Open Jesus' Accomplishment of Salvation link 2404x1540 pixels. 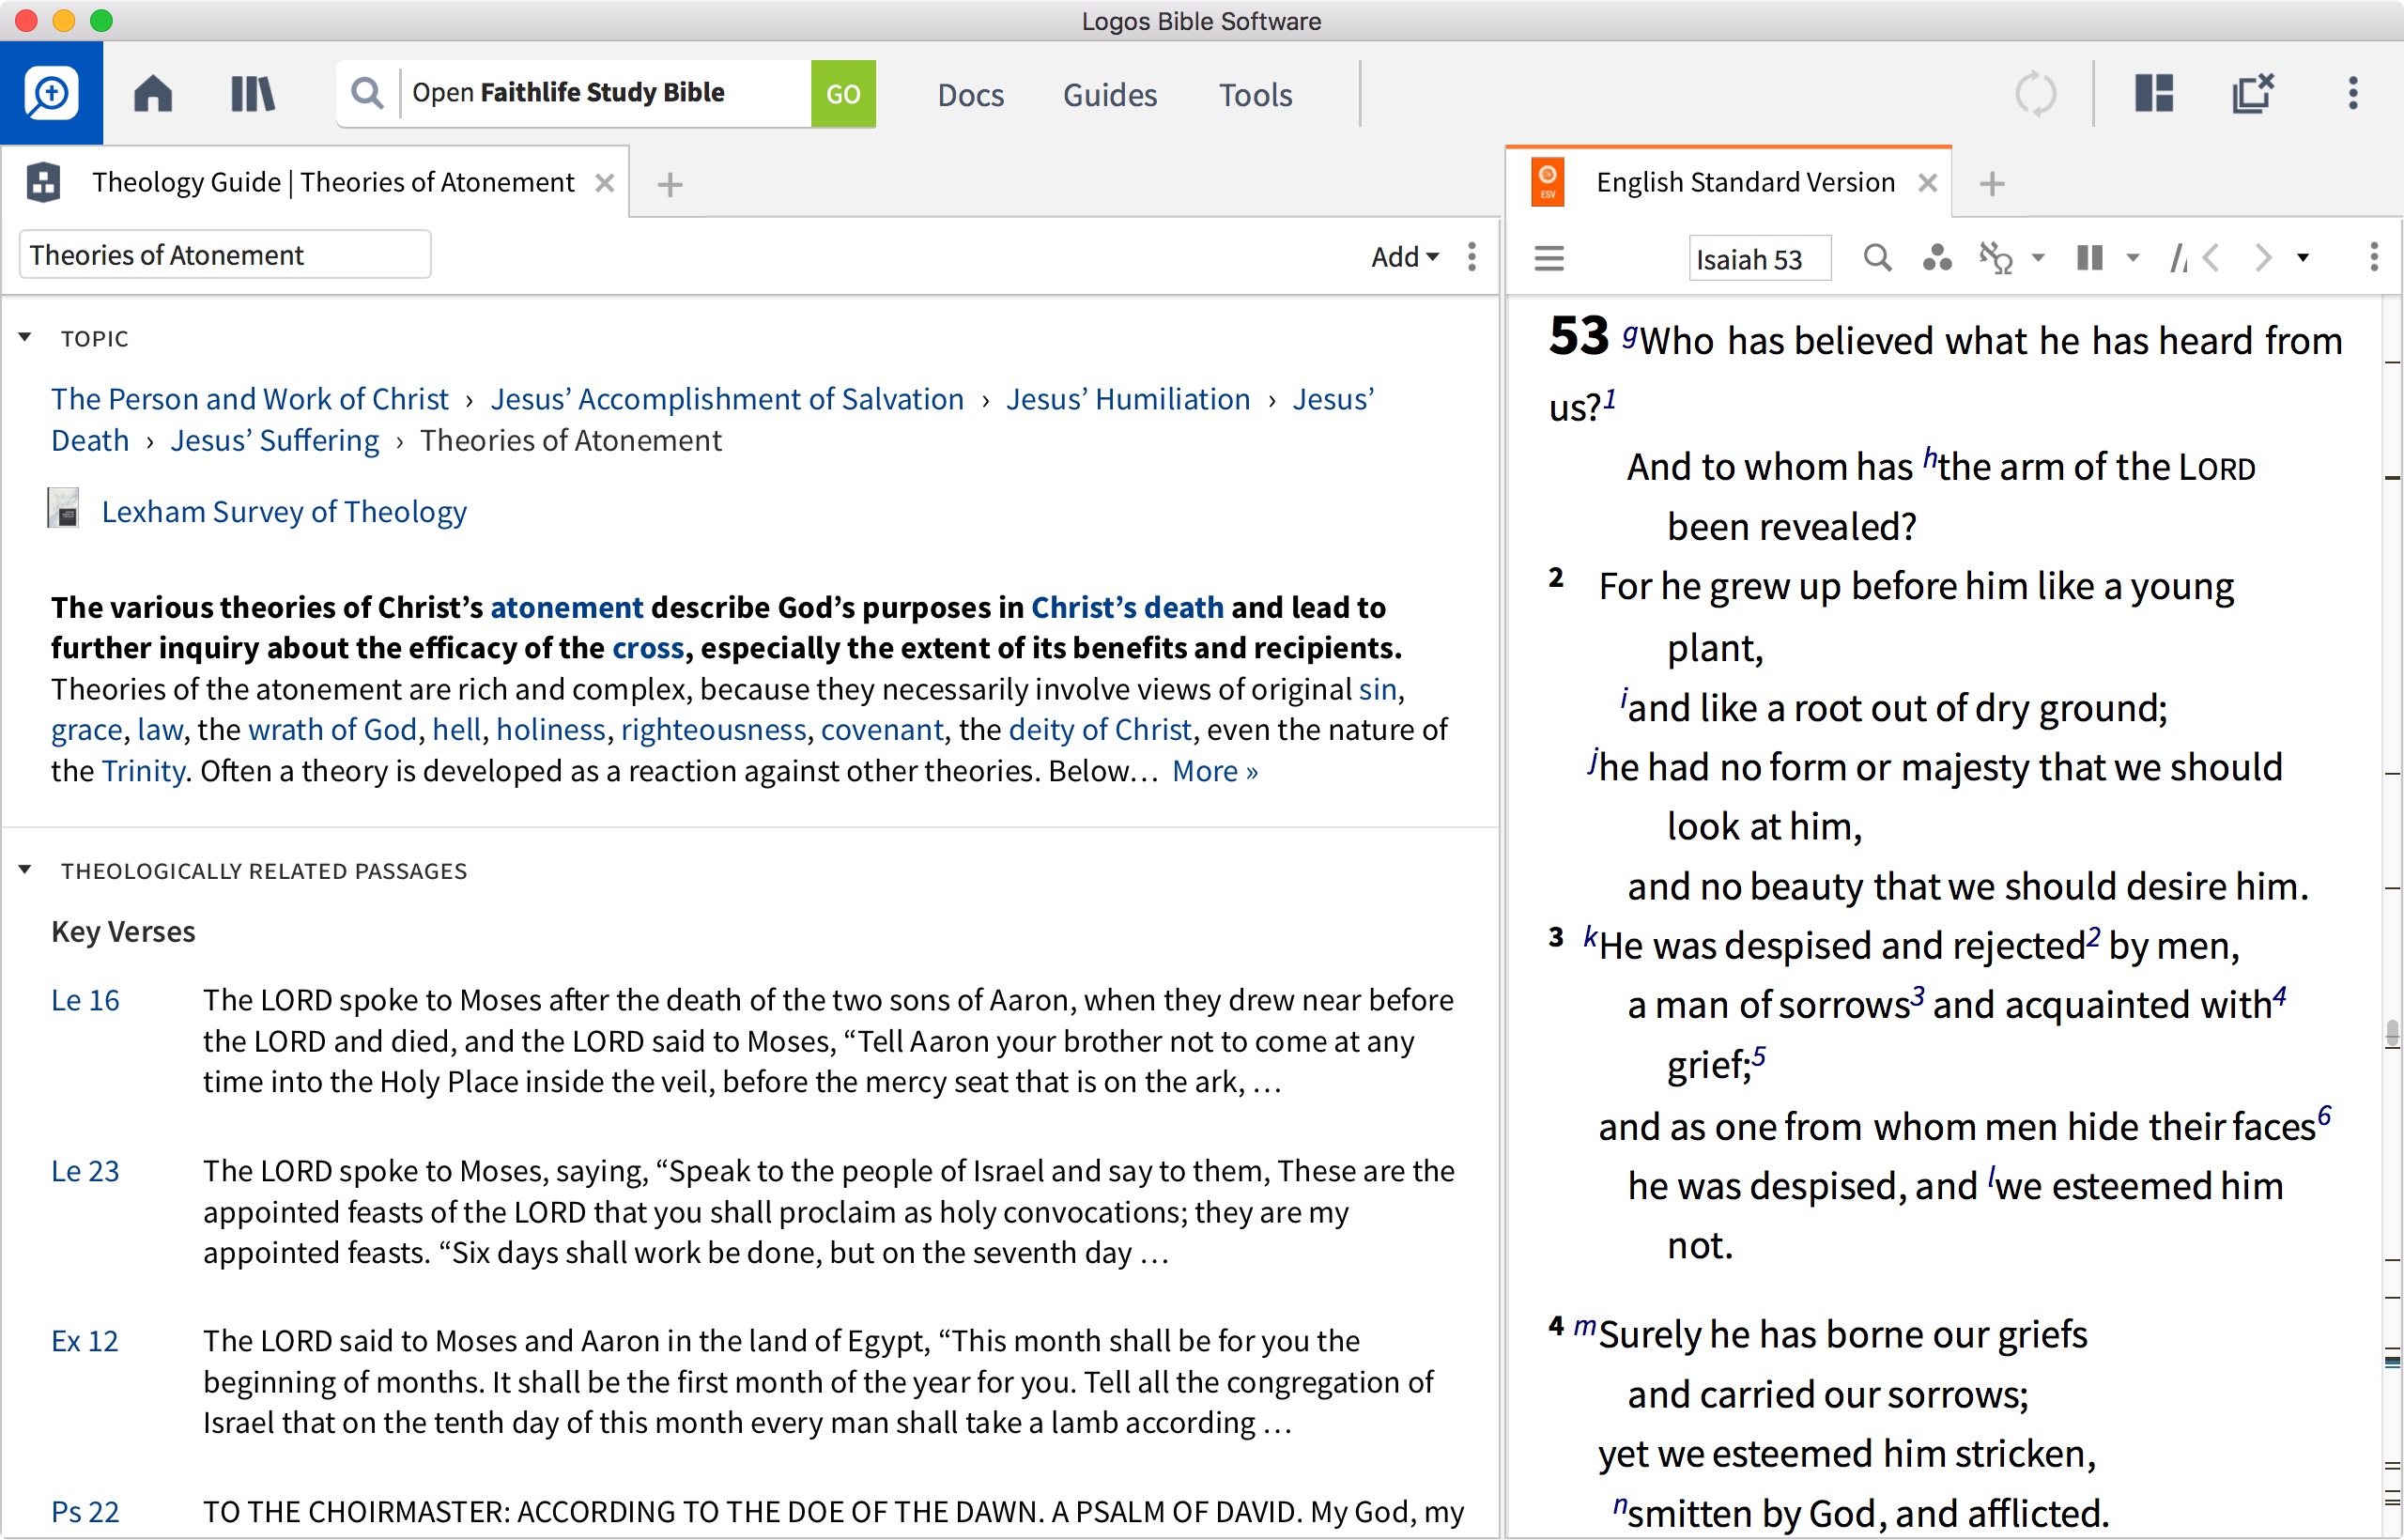[727, 399]
